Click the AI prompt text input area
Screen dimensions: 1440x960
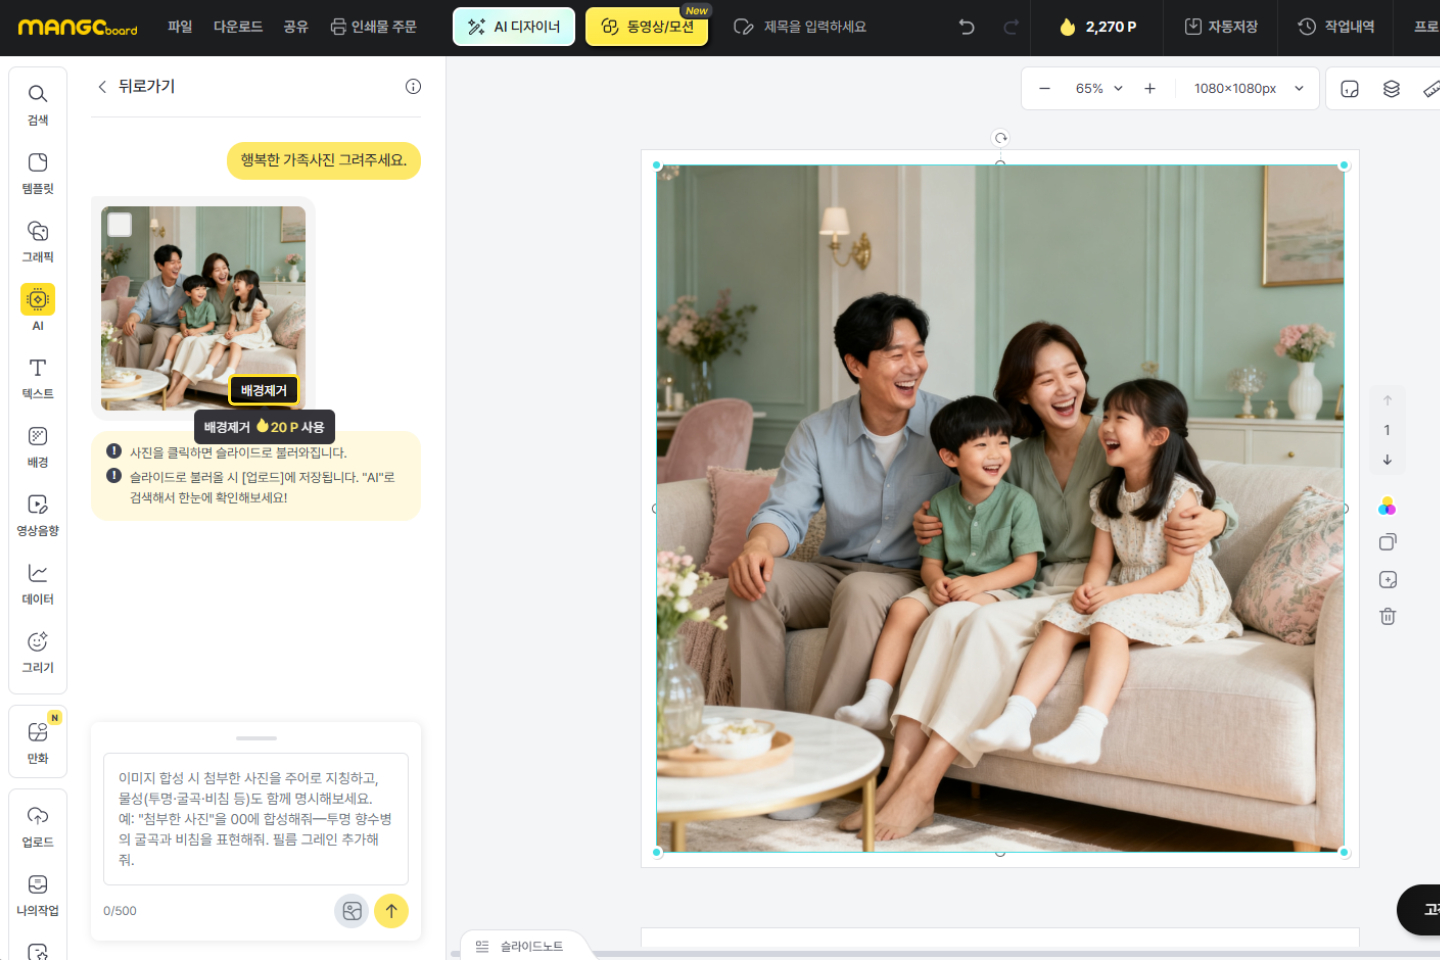click(256, 819)
